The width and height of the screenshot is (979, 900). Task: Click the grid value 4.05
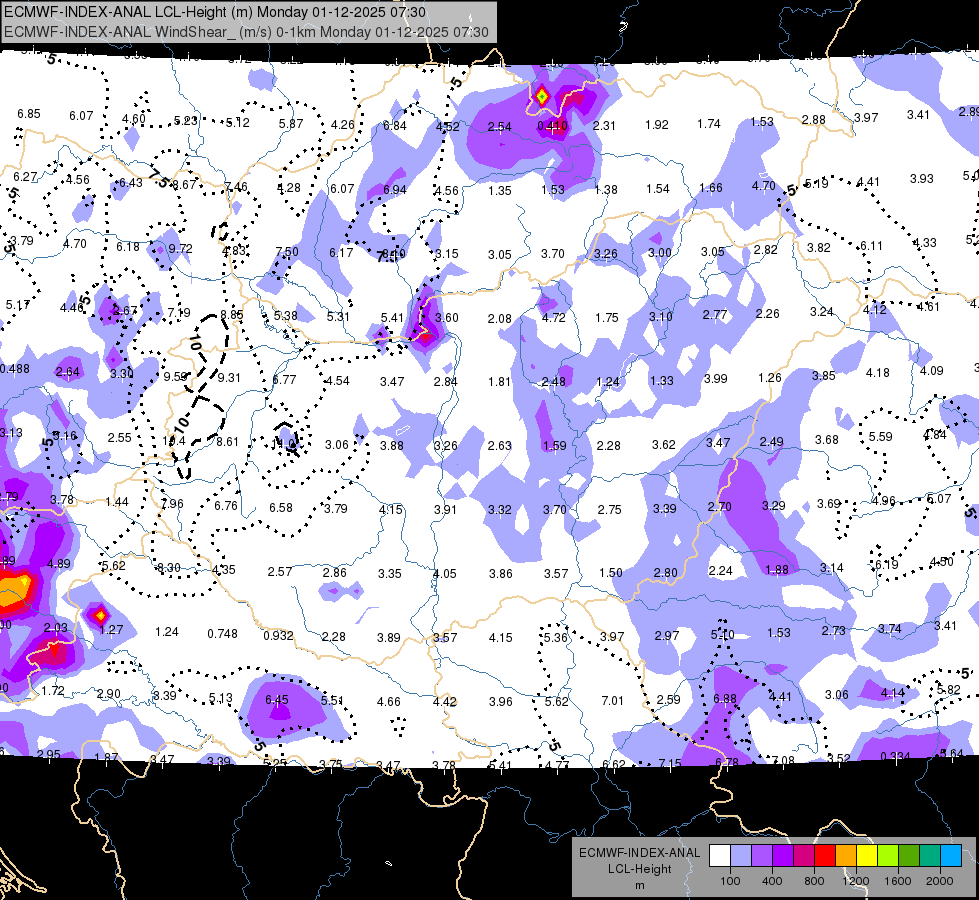(445, 573)
